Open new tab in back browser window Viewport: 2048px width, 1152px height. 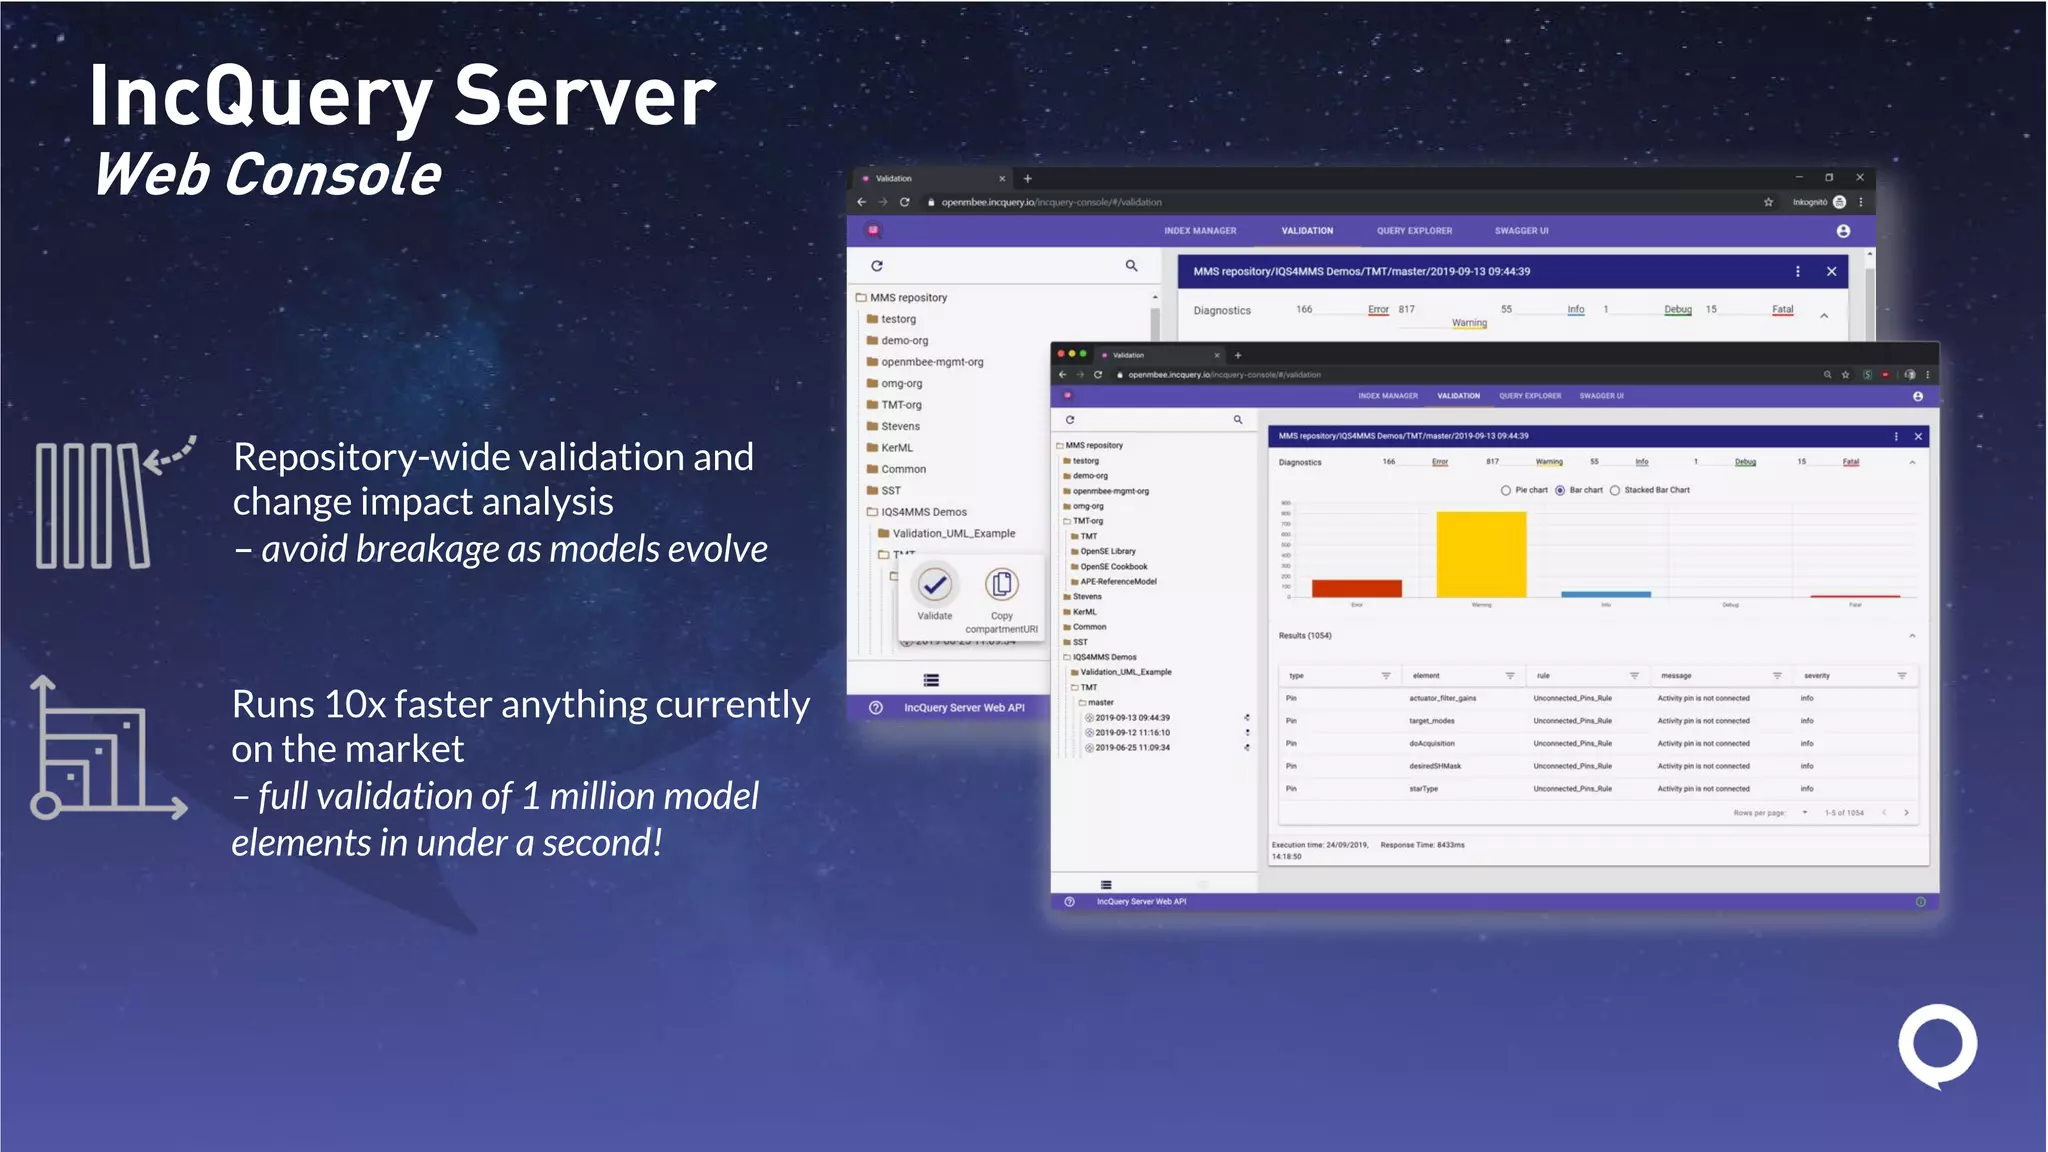coord(1027,178)
